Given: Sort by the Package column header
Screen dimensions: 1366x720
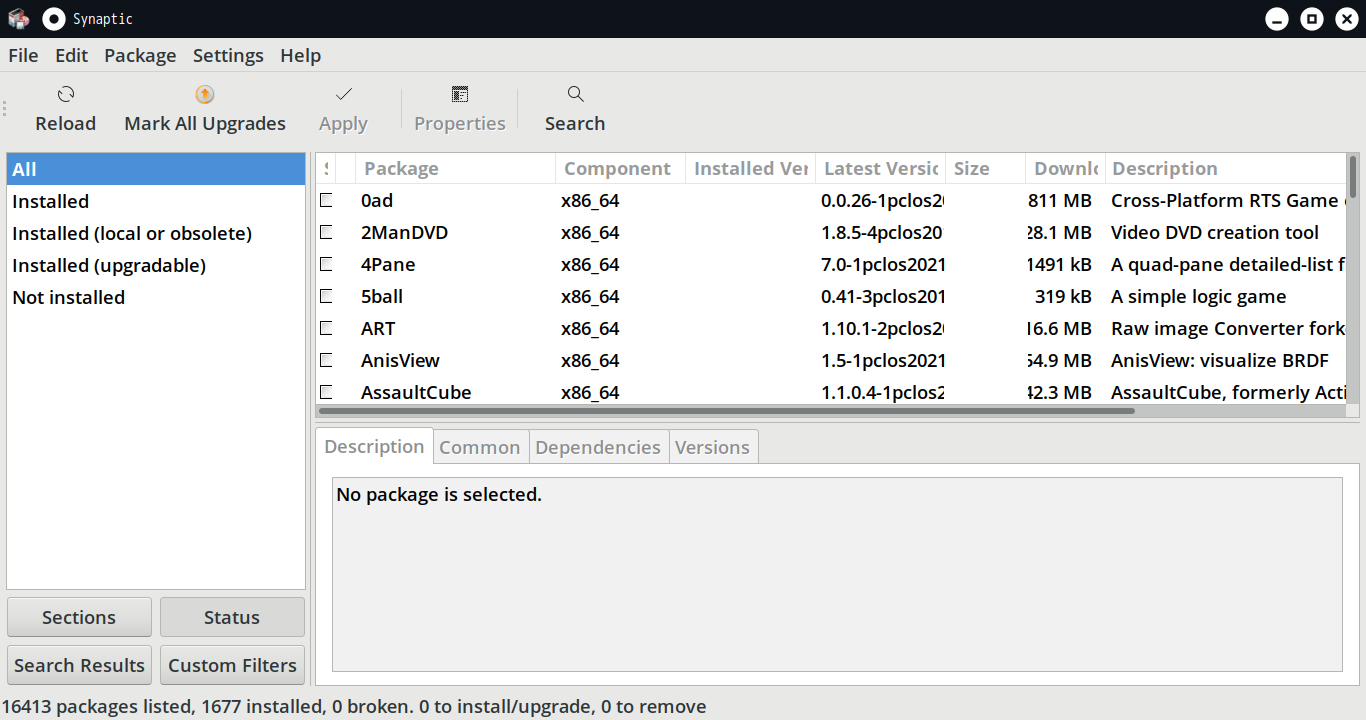Looking at the screenshot, I should (455, 168).
